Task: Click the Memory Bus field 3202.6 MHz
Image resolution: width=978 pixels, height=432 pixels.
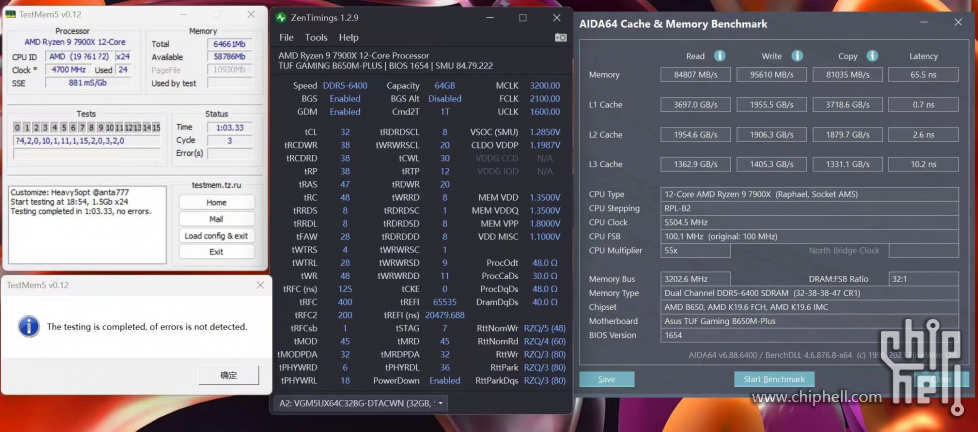Action: (x=695, y=279)
